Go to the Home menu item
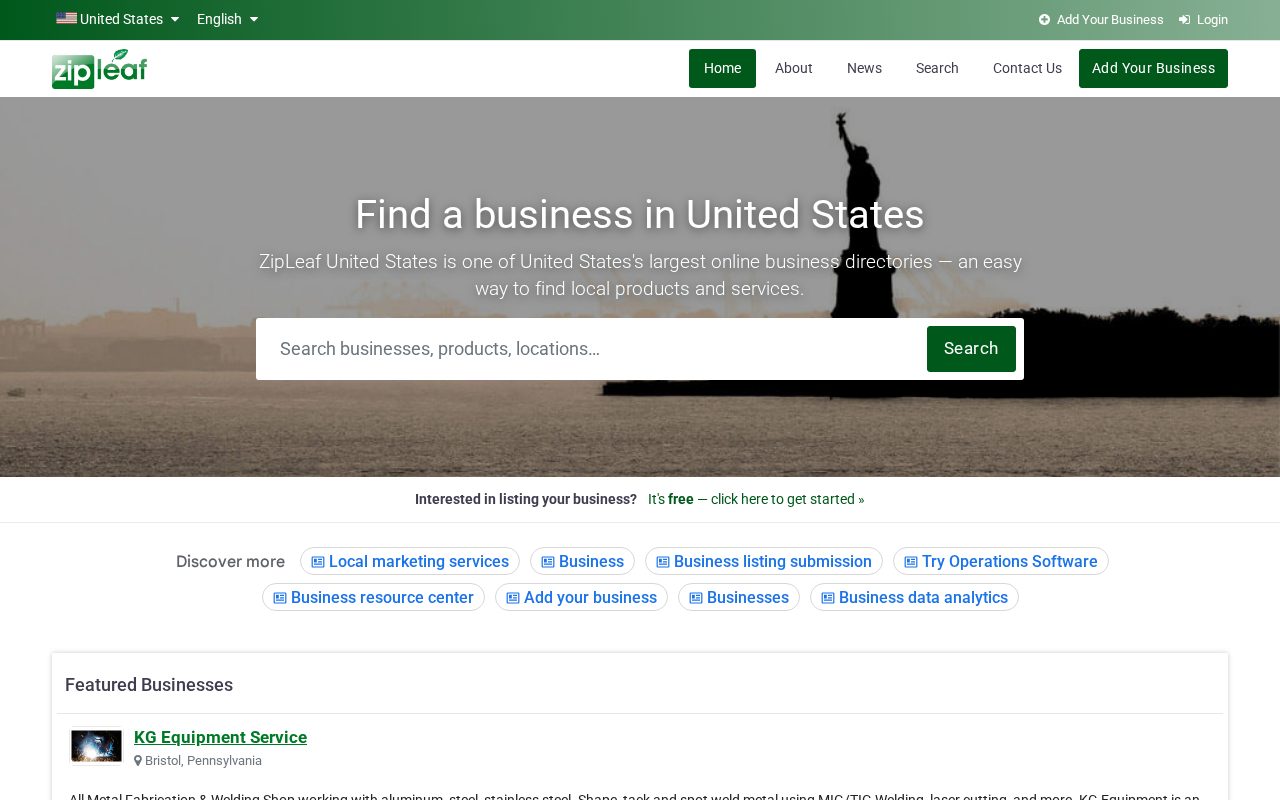The image size is (1280, 800). (722, 68)
